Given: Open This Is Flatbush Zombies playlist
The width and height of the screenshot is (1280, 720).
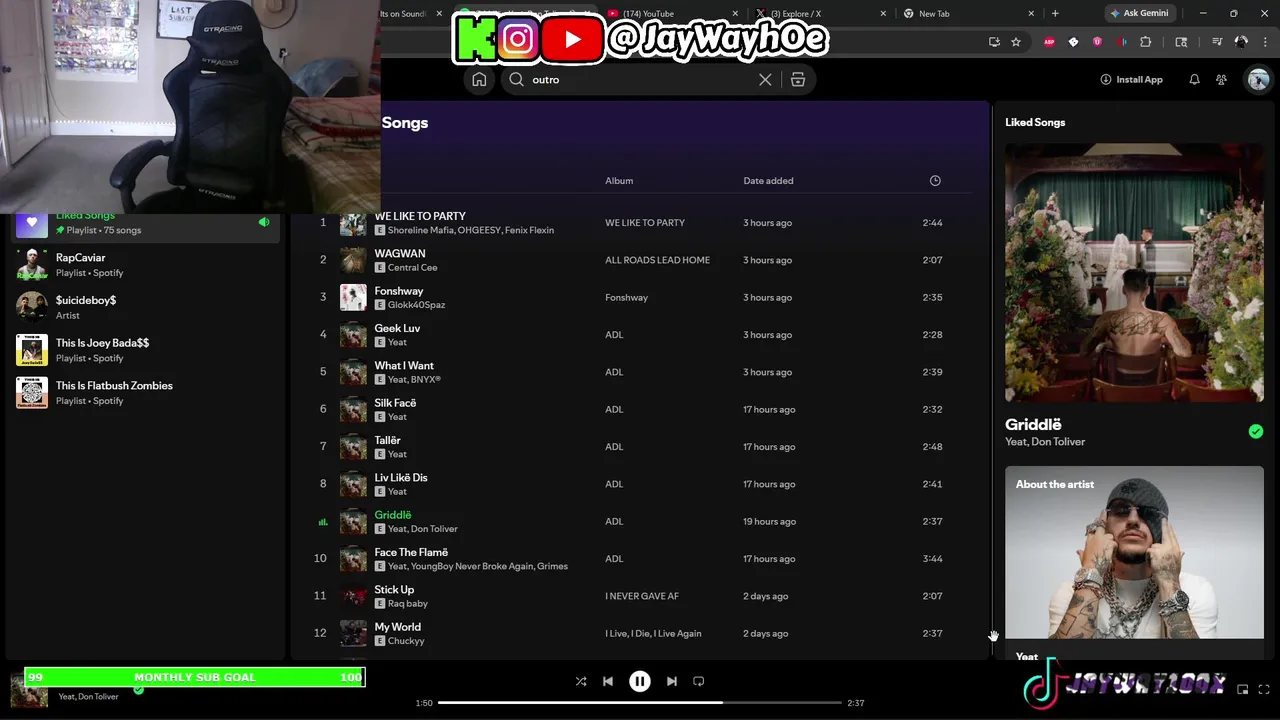Looking at the screenshot, I should (145, 393).
